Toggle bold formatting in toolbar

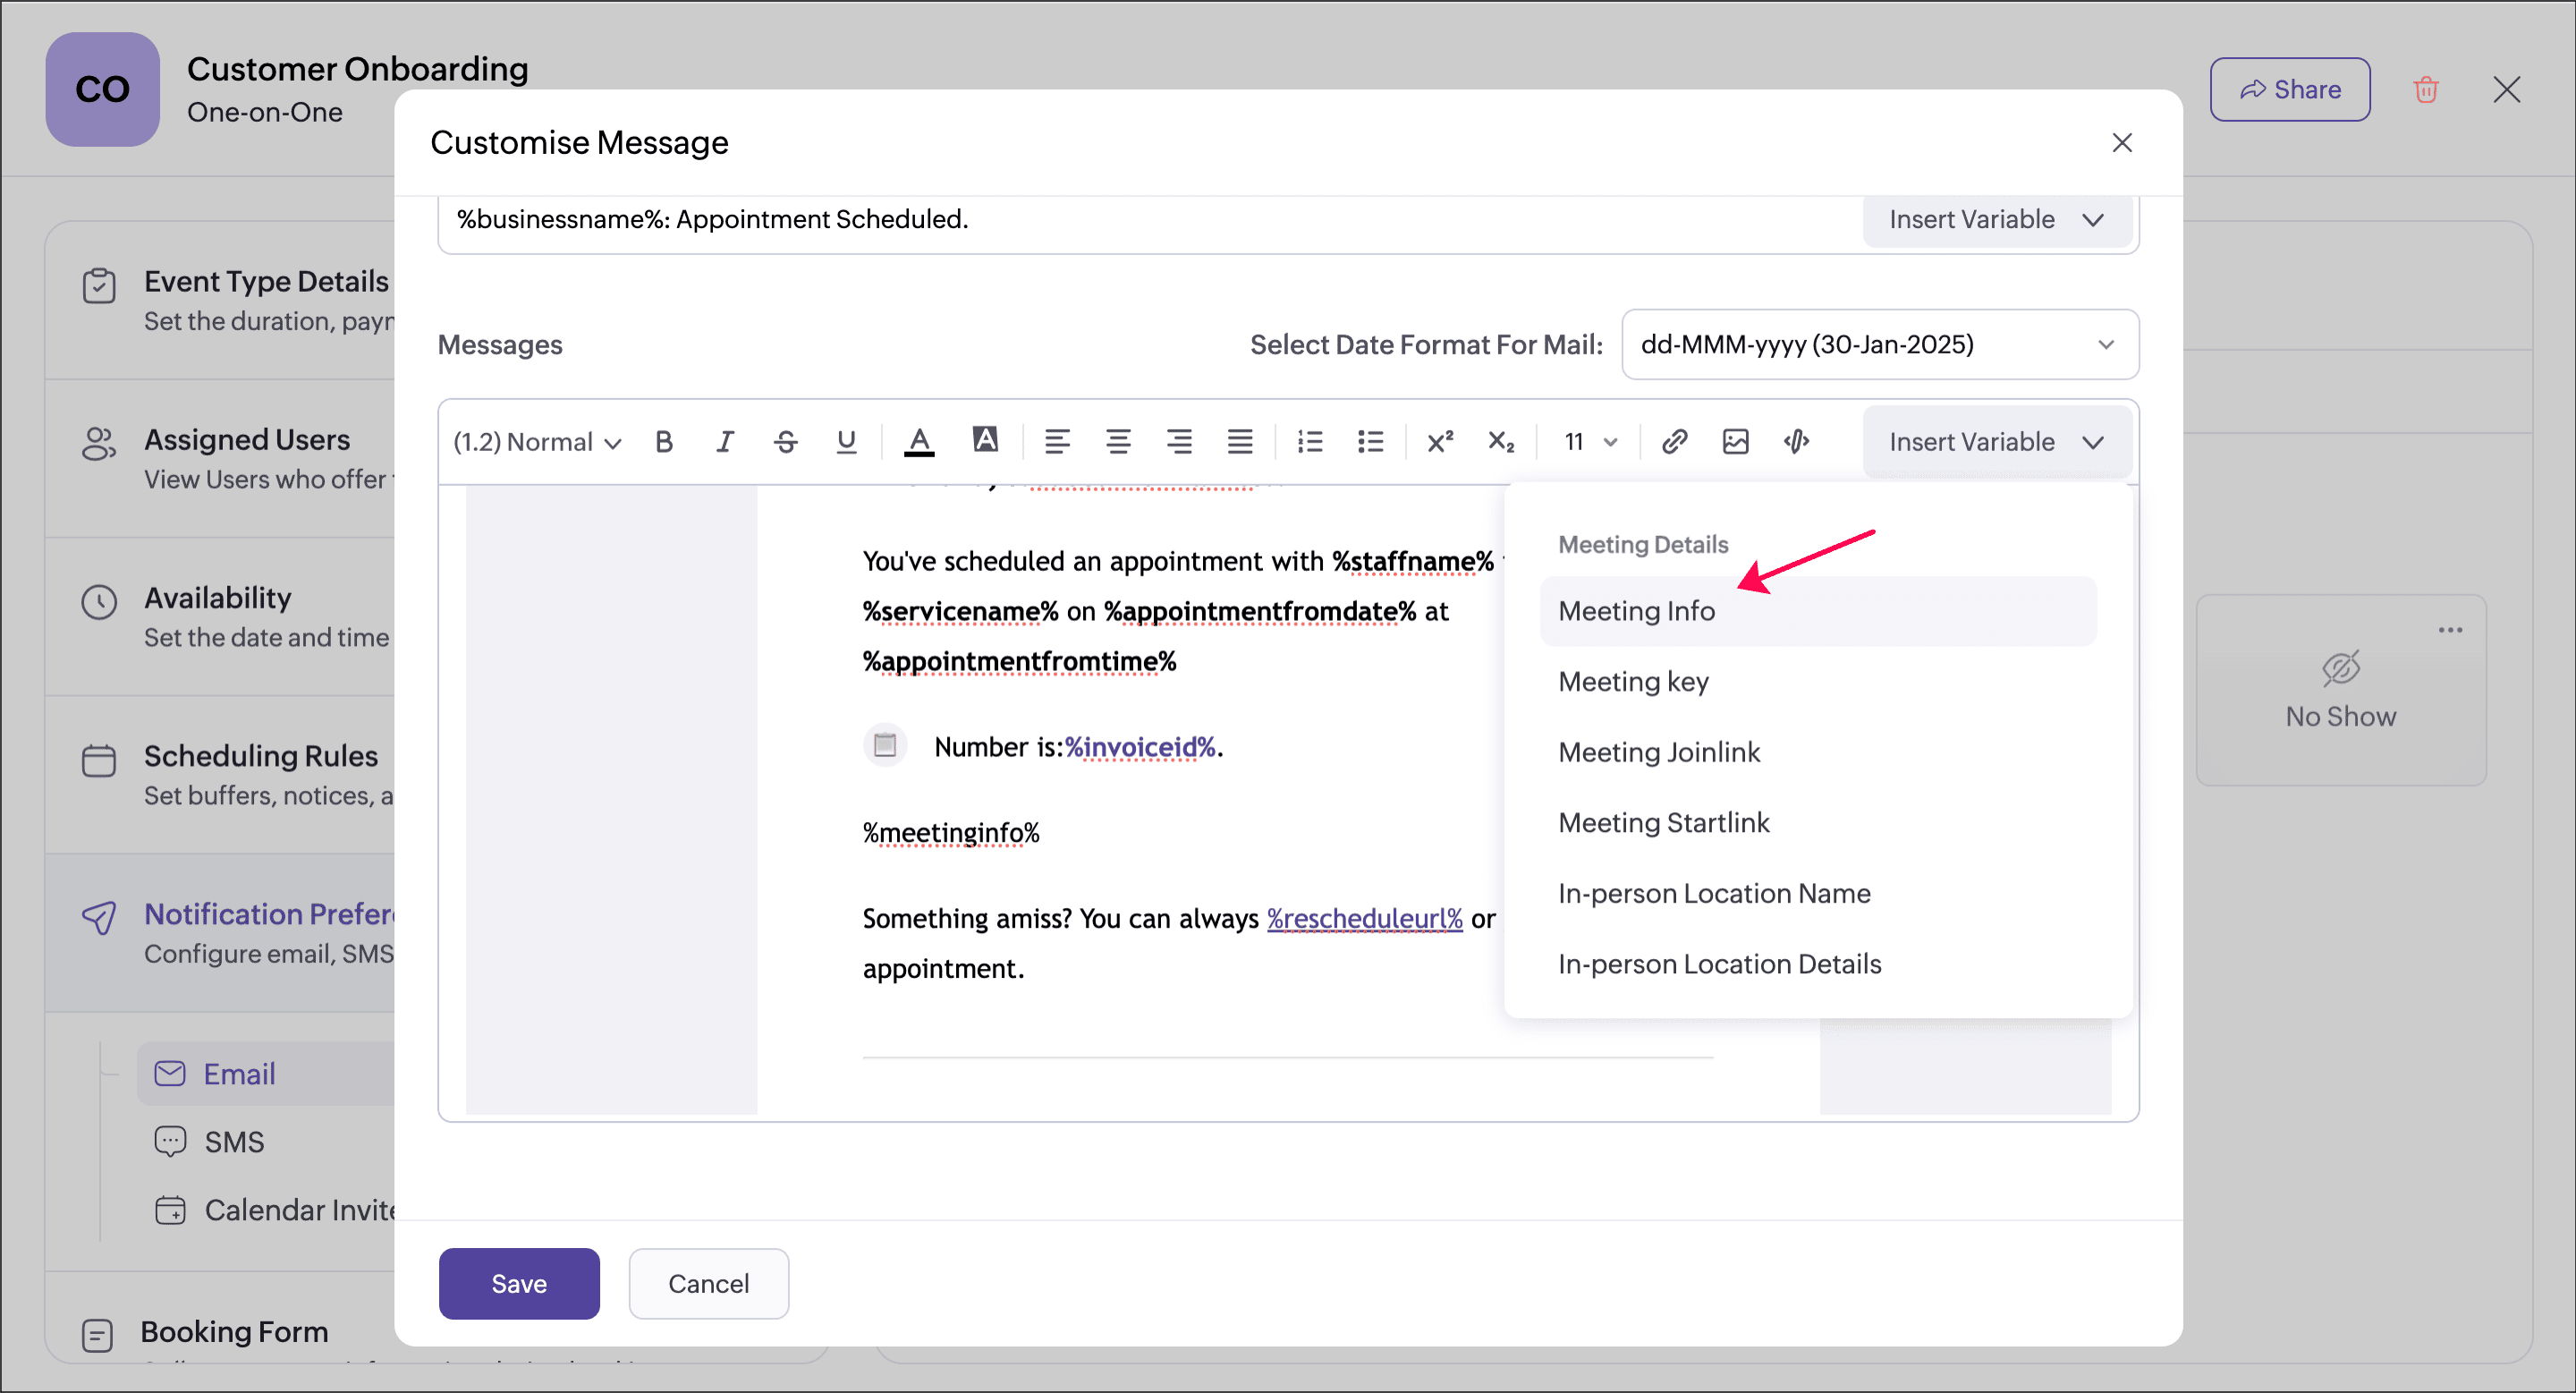[x=664, y=441]
